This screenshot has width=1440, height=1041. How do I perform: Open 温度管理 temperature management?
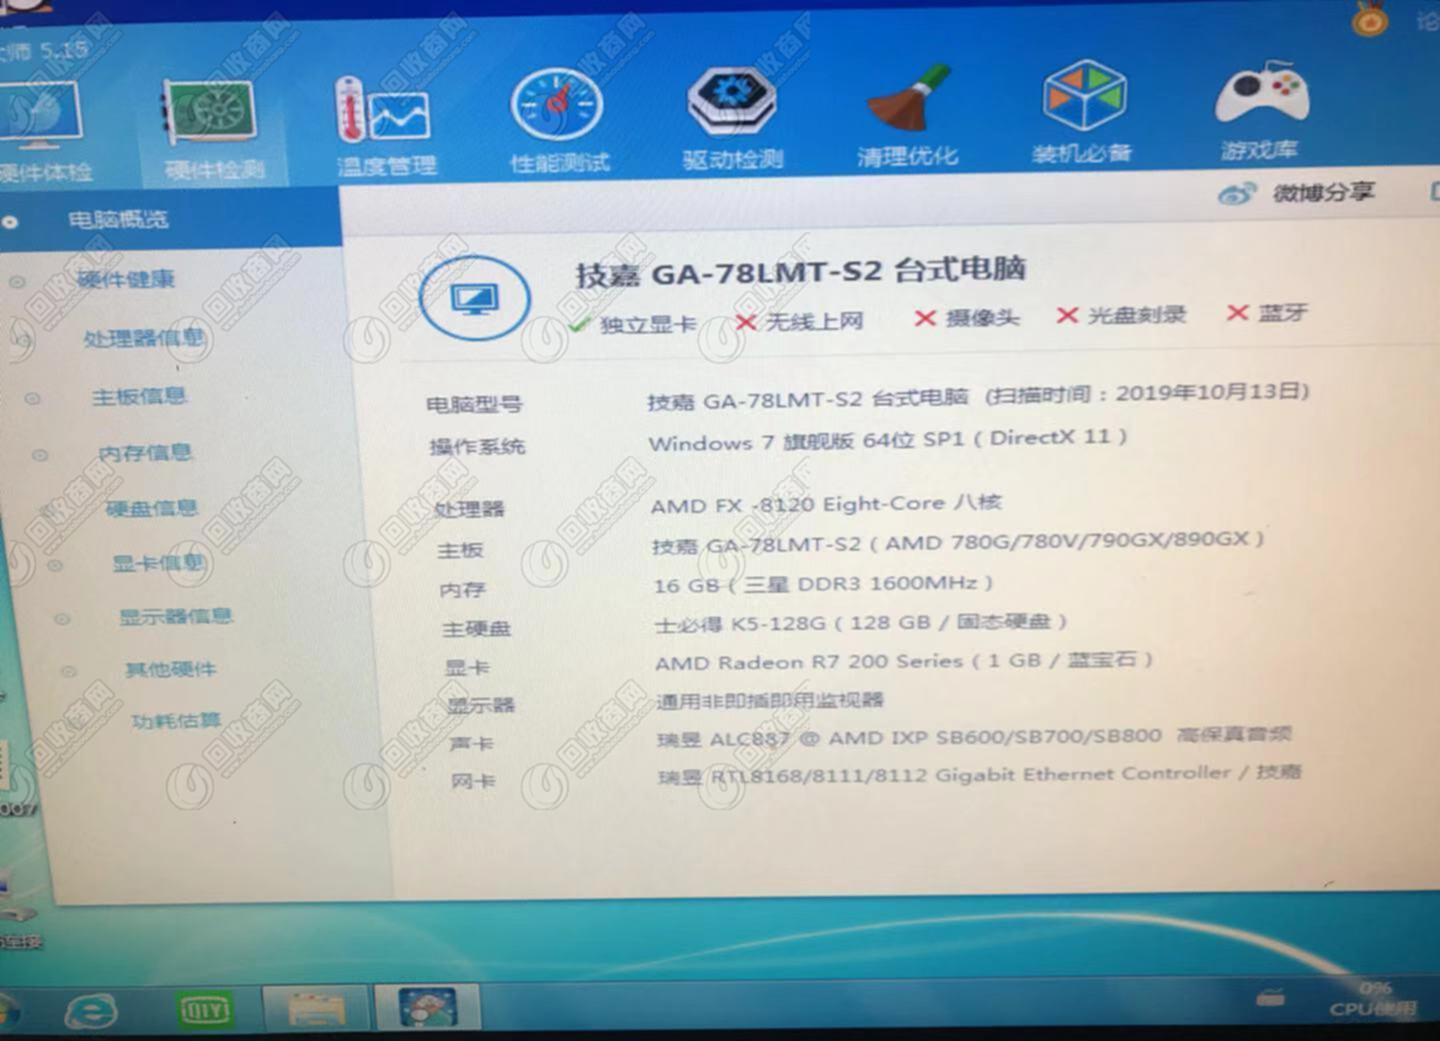click(x=383, y=112)
